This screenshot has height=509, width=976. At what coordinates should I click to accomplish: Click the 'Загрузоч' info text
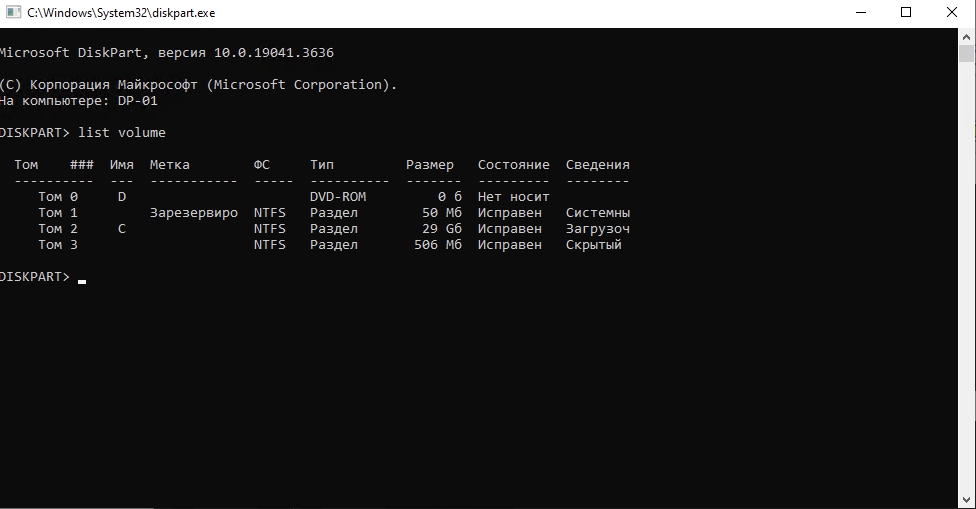click(x=597, y=229)
